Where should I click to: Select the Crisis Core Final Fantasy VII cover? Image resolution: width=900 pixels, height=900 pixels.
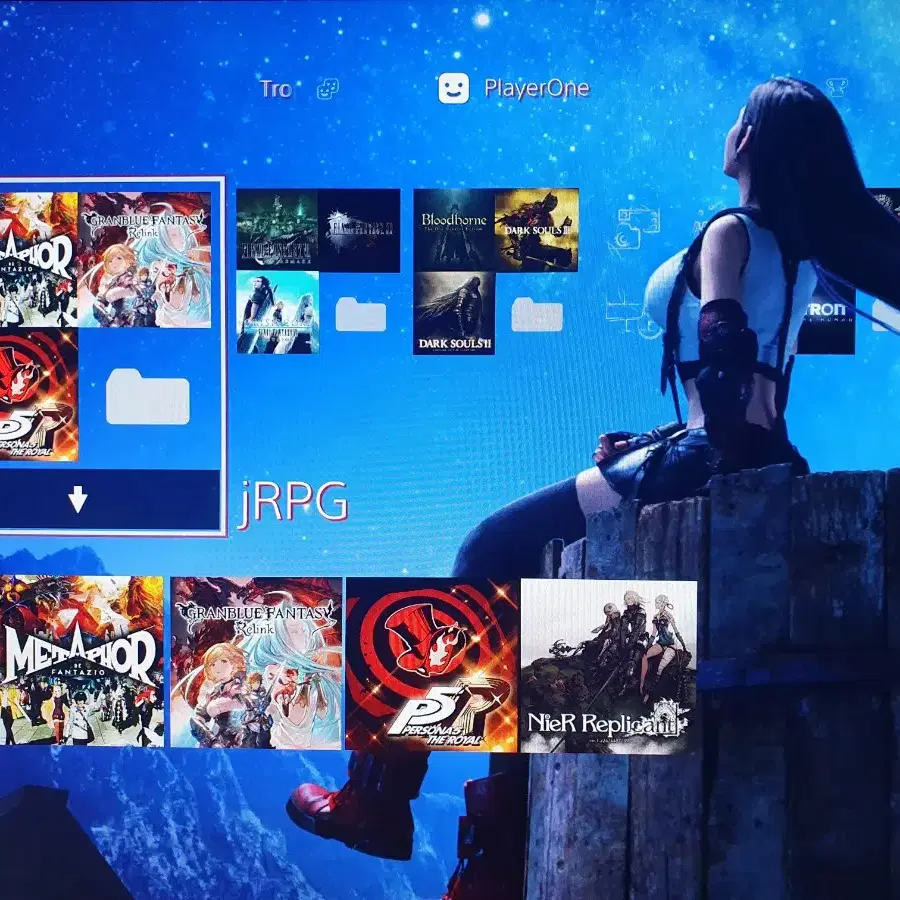tap(278, 312)
